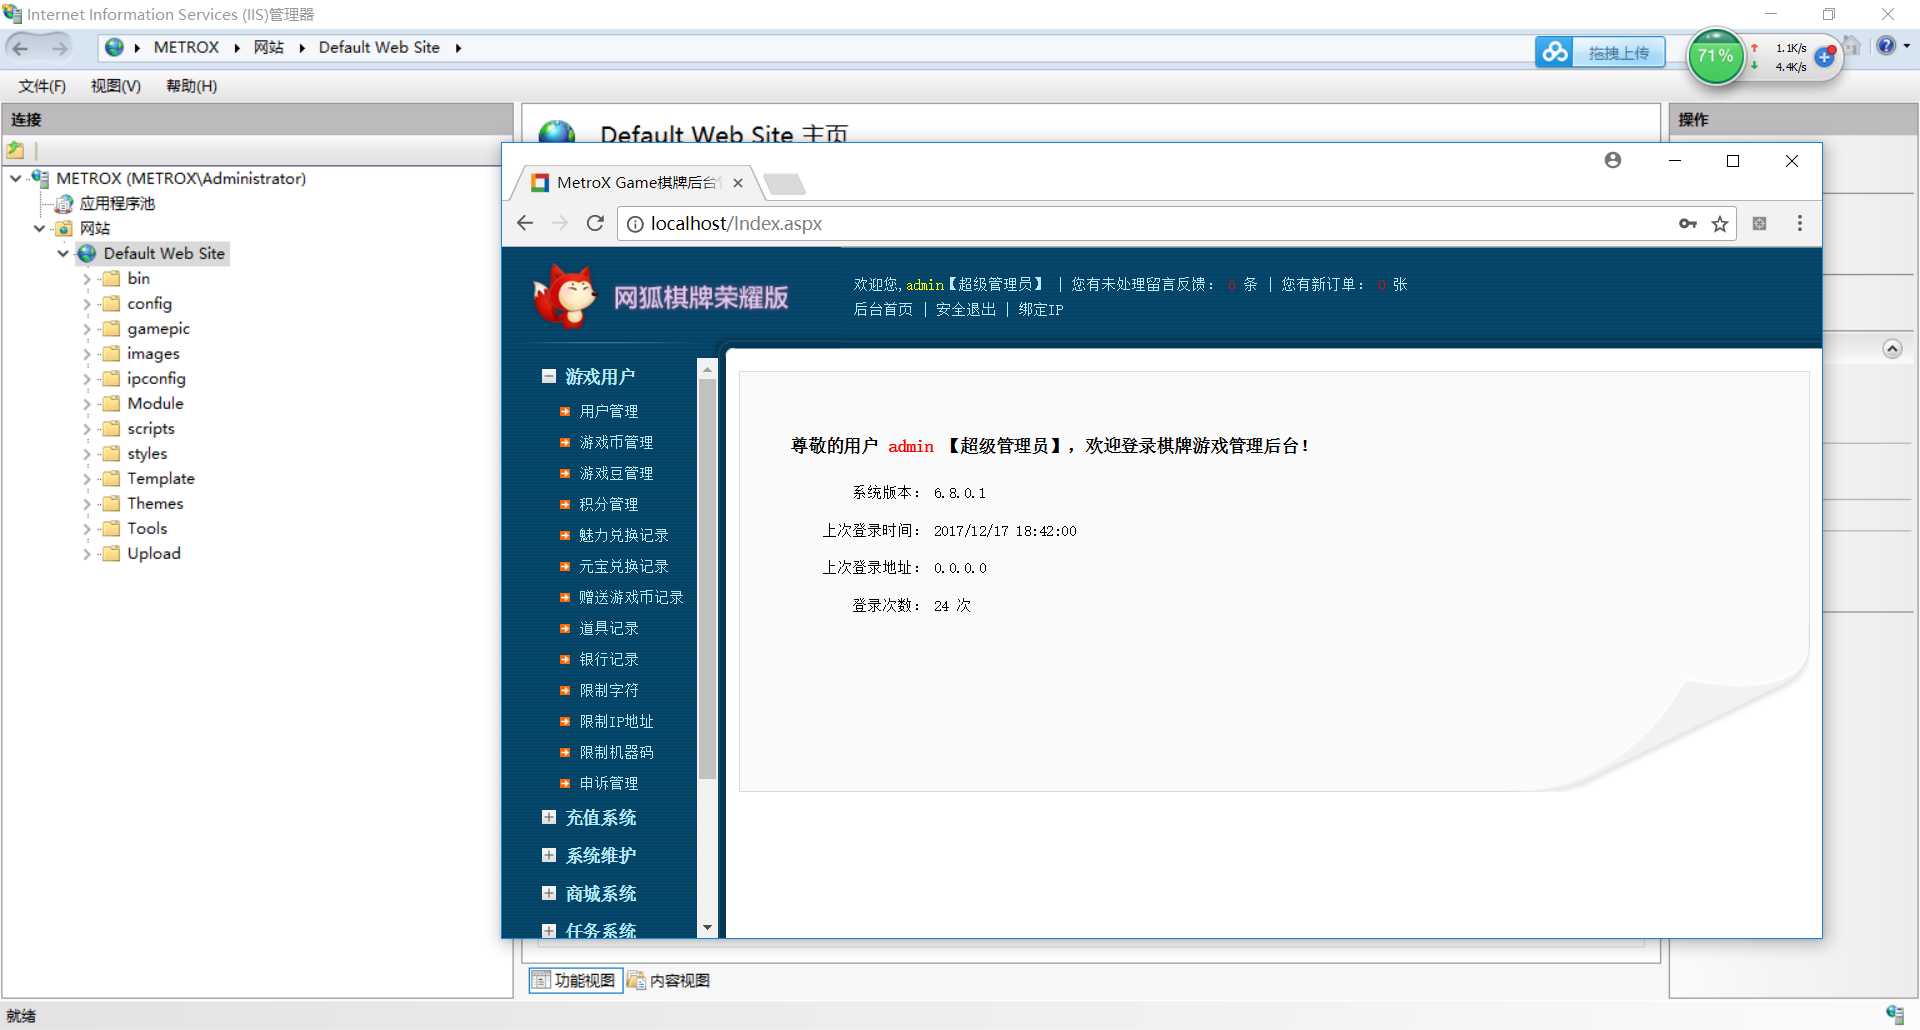Viewport: 1920px width, 1030px height.
Task: Open 游戏豆管理 menu item
Action: 616,473
